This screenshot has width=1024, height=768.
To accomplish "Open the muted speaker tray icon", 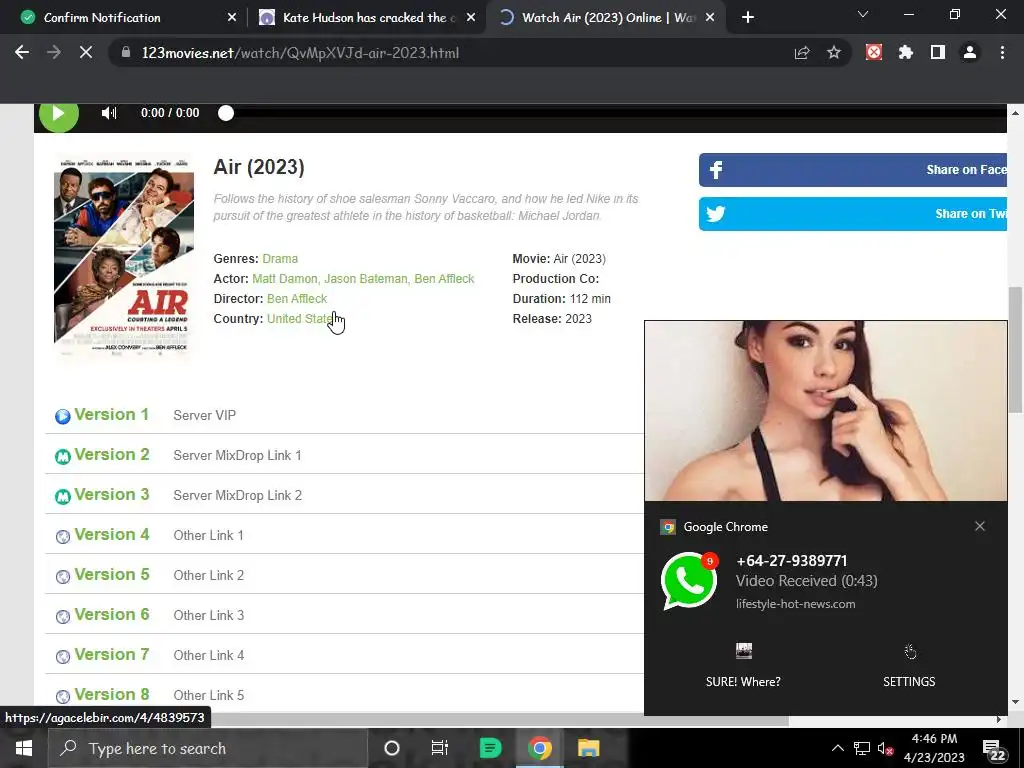I will (886, 748).
